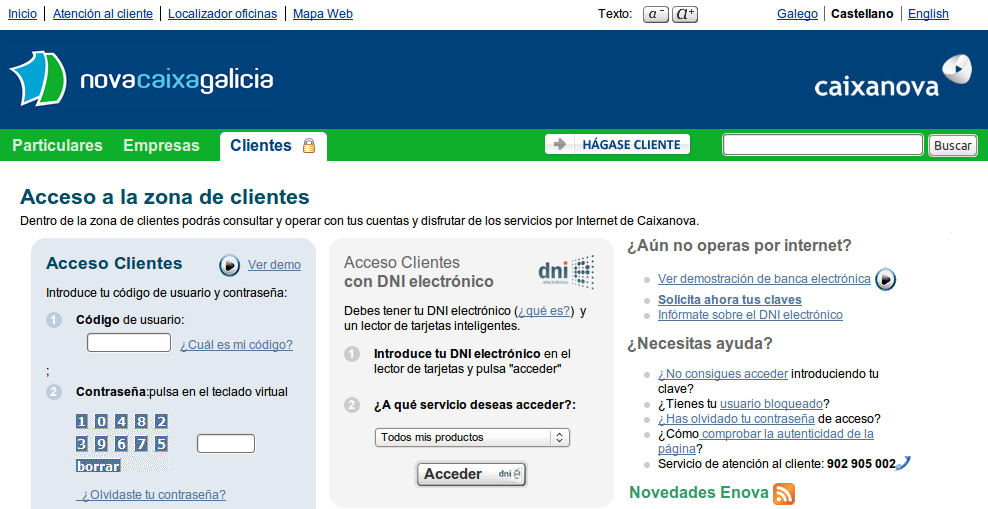
Task: Open the Todos mis productos dropdown
Action: [472, 437]
